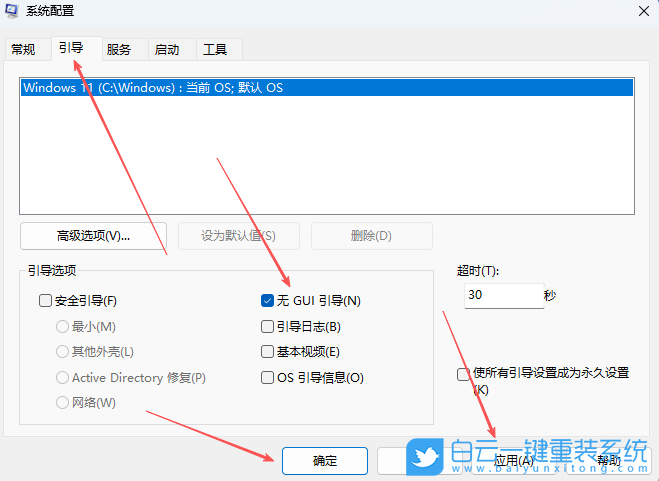Select the 其他外壳(L) radio option
The height and width of the screenshot is (481, 659).
coord(62,352)
